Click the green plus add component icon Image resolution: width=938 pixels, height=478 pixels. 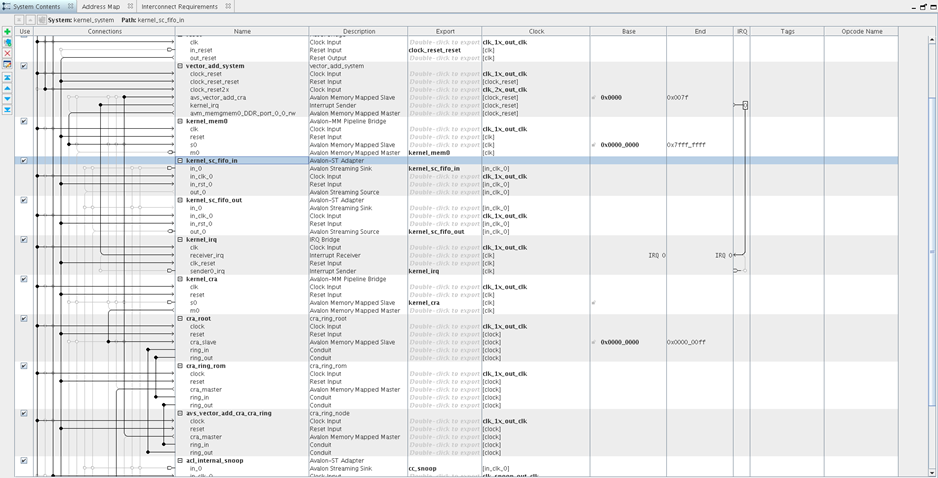(7, 32)
